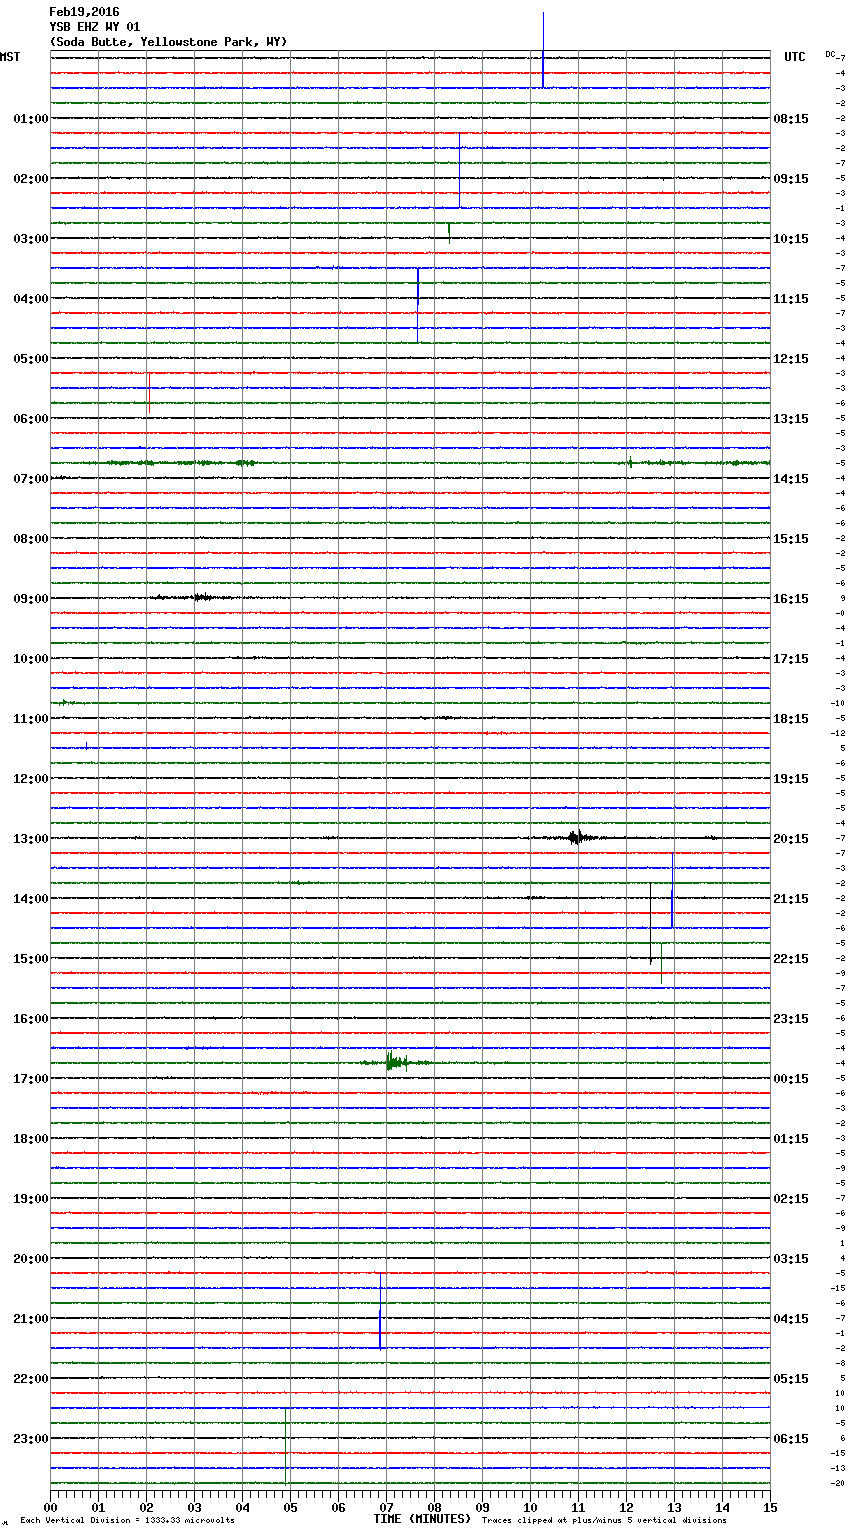The image size is (850, 1534).
Task: Select the 13:00 MST row label
Action: tap(31, 839)
